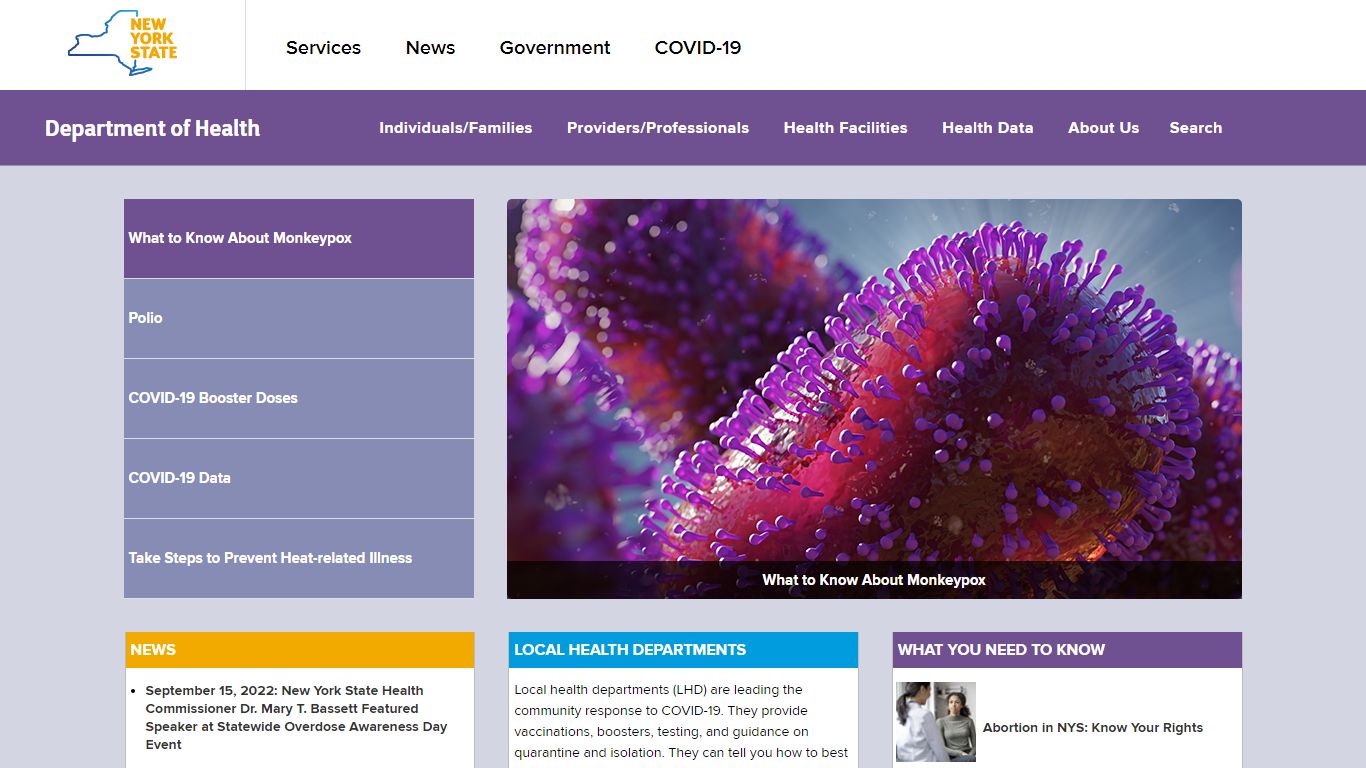Select the Polio slide tab
This screenshot has width=1366, height=768.
click(299, 318)
